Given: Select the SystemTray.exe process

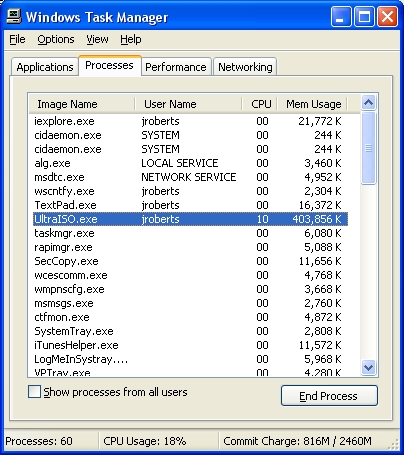Looking at the screenshot, I should pos(190,331).
